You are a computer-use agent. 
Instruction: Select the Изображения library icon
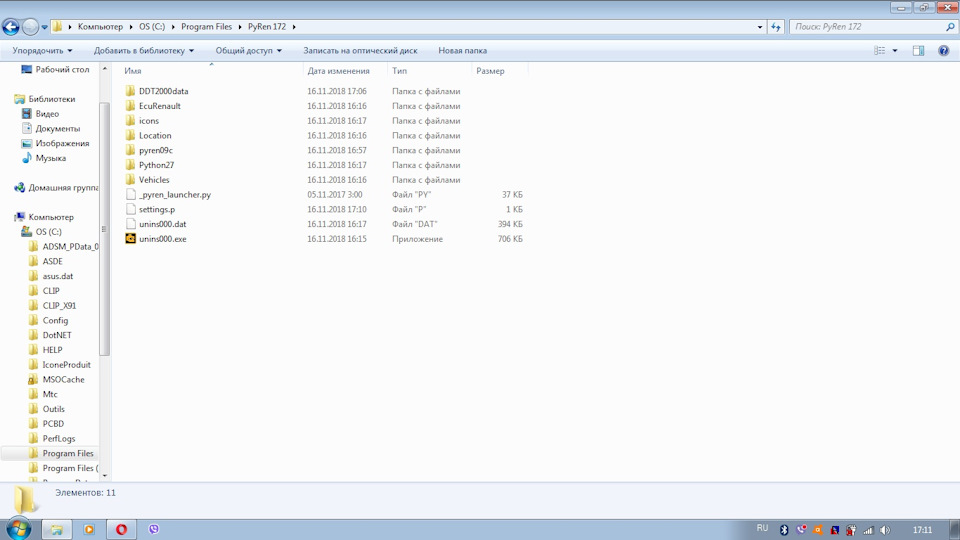tap(26, 143)
